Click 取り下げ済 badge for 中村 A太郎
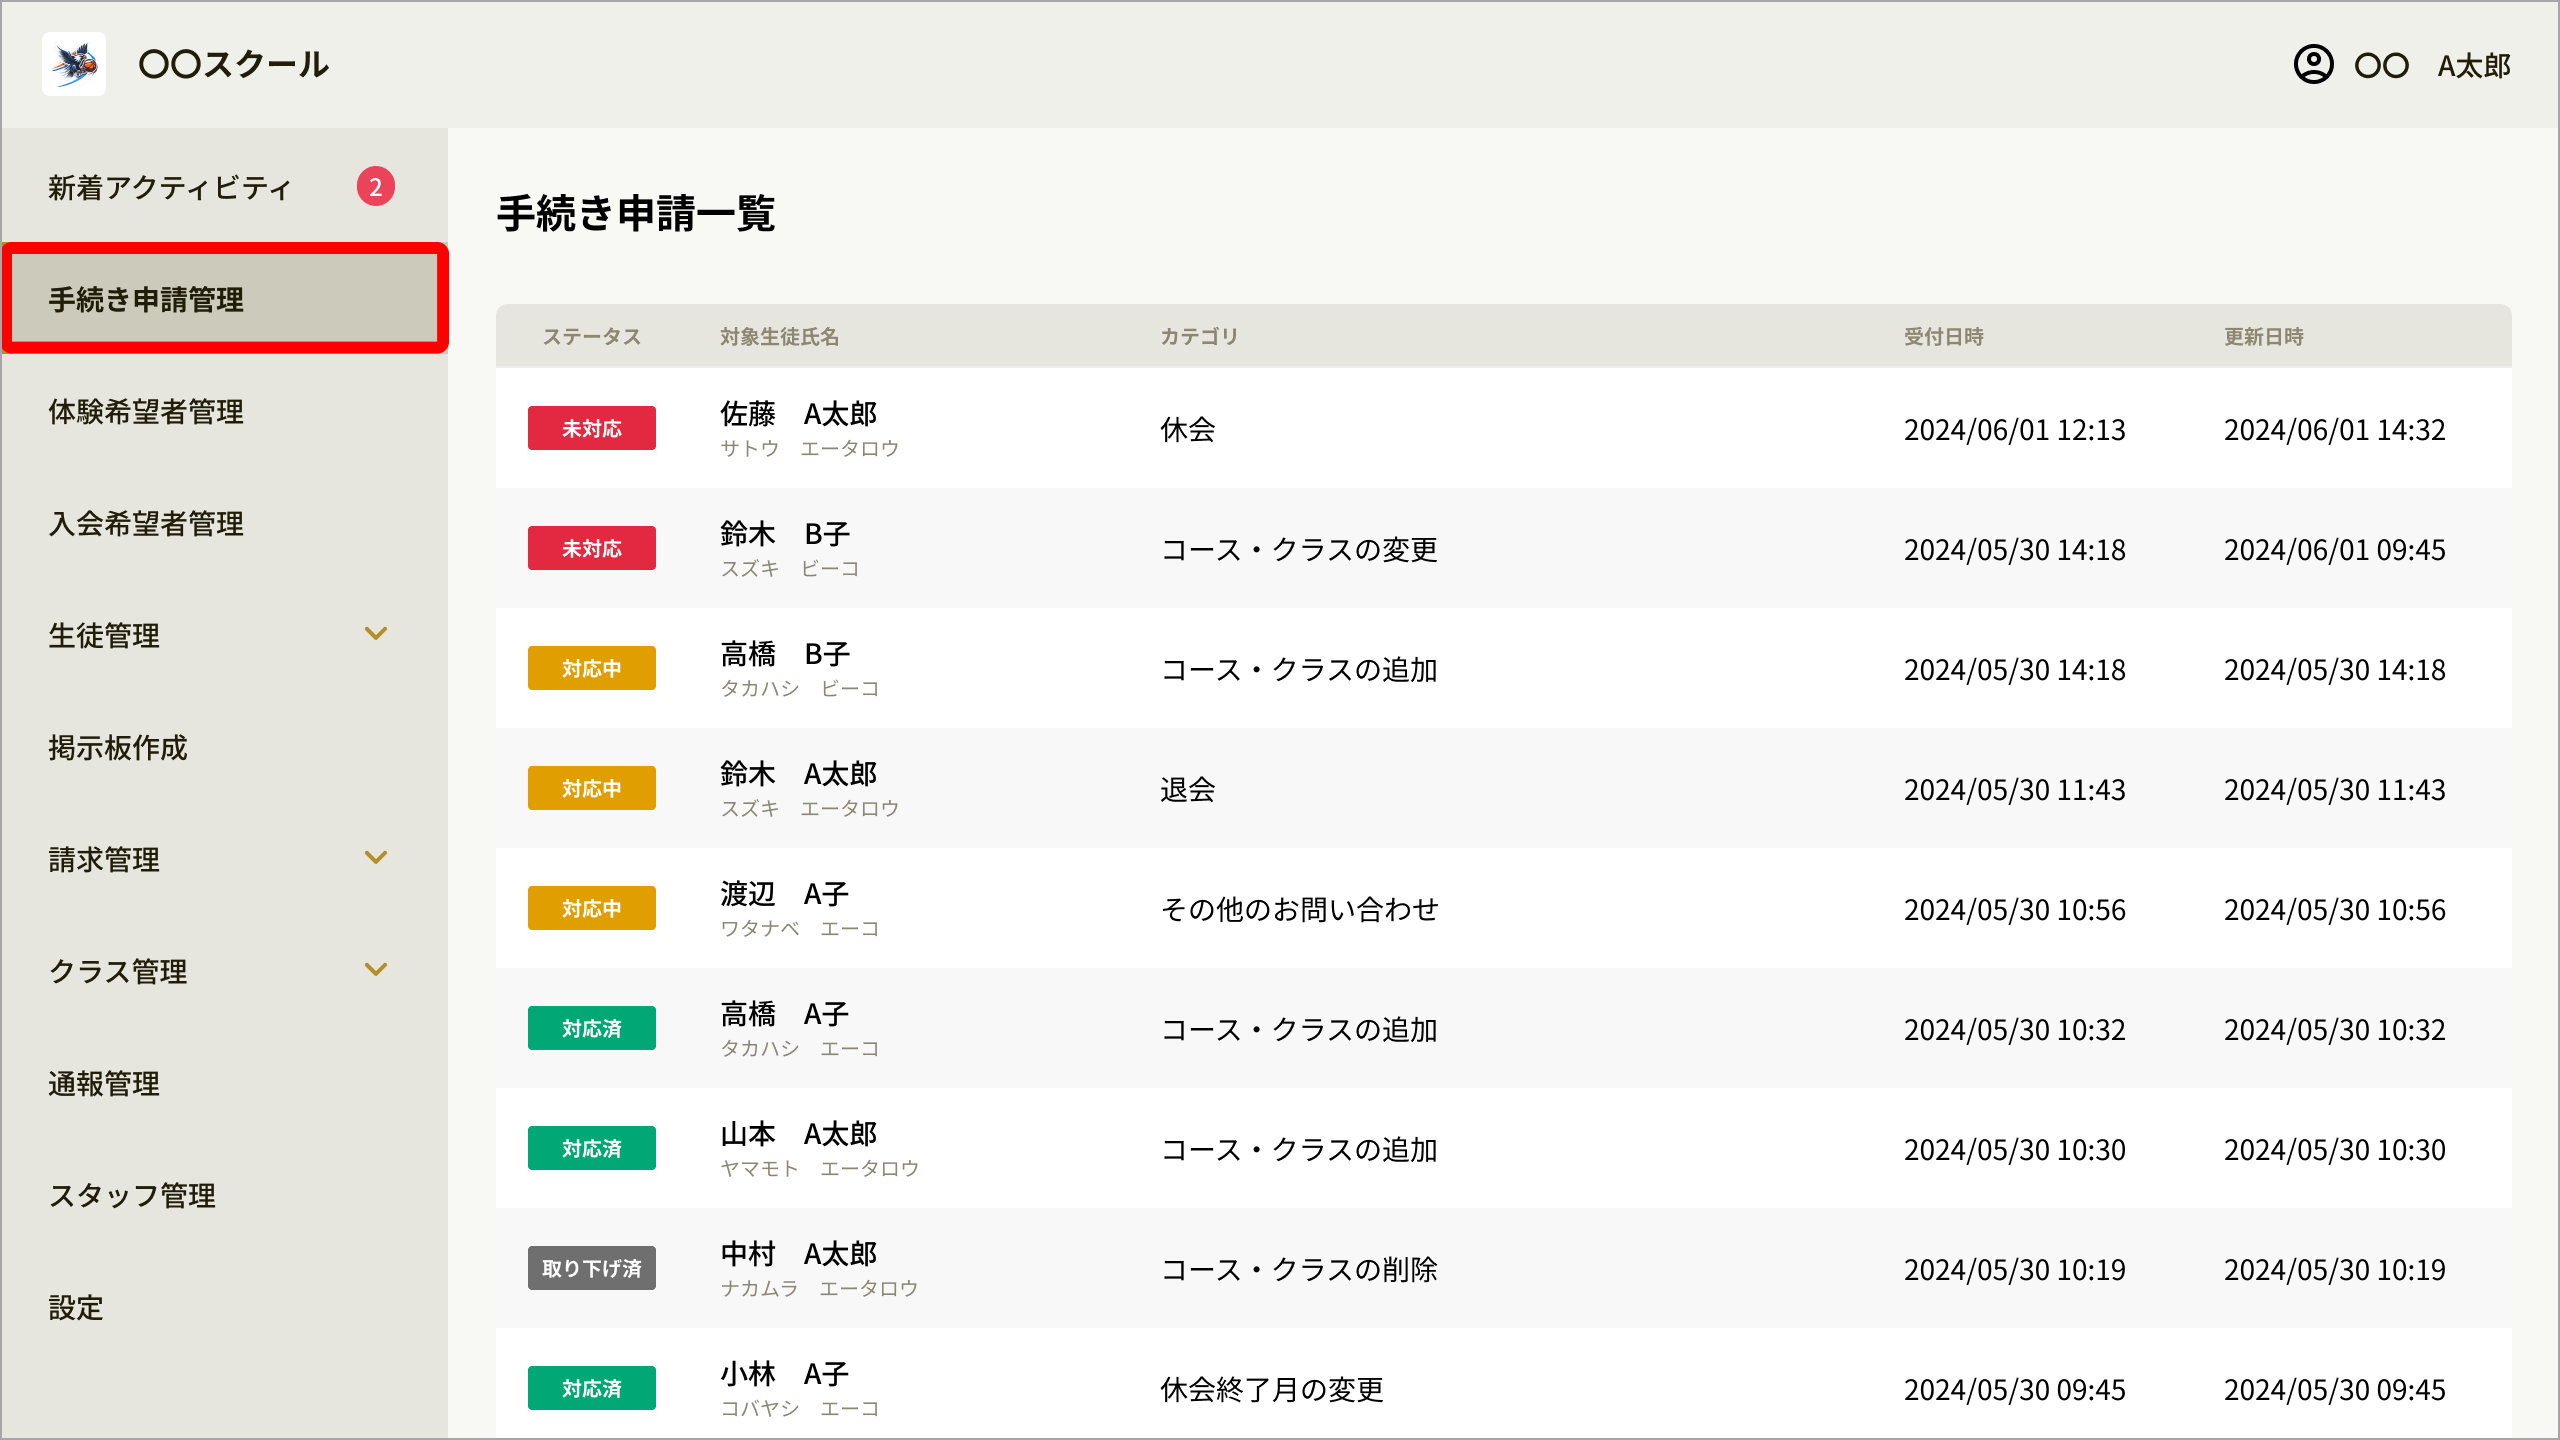The width and height of the screenshot is (2560, 1440). point(592,1268)
